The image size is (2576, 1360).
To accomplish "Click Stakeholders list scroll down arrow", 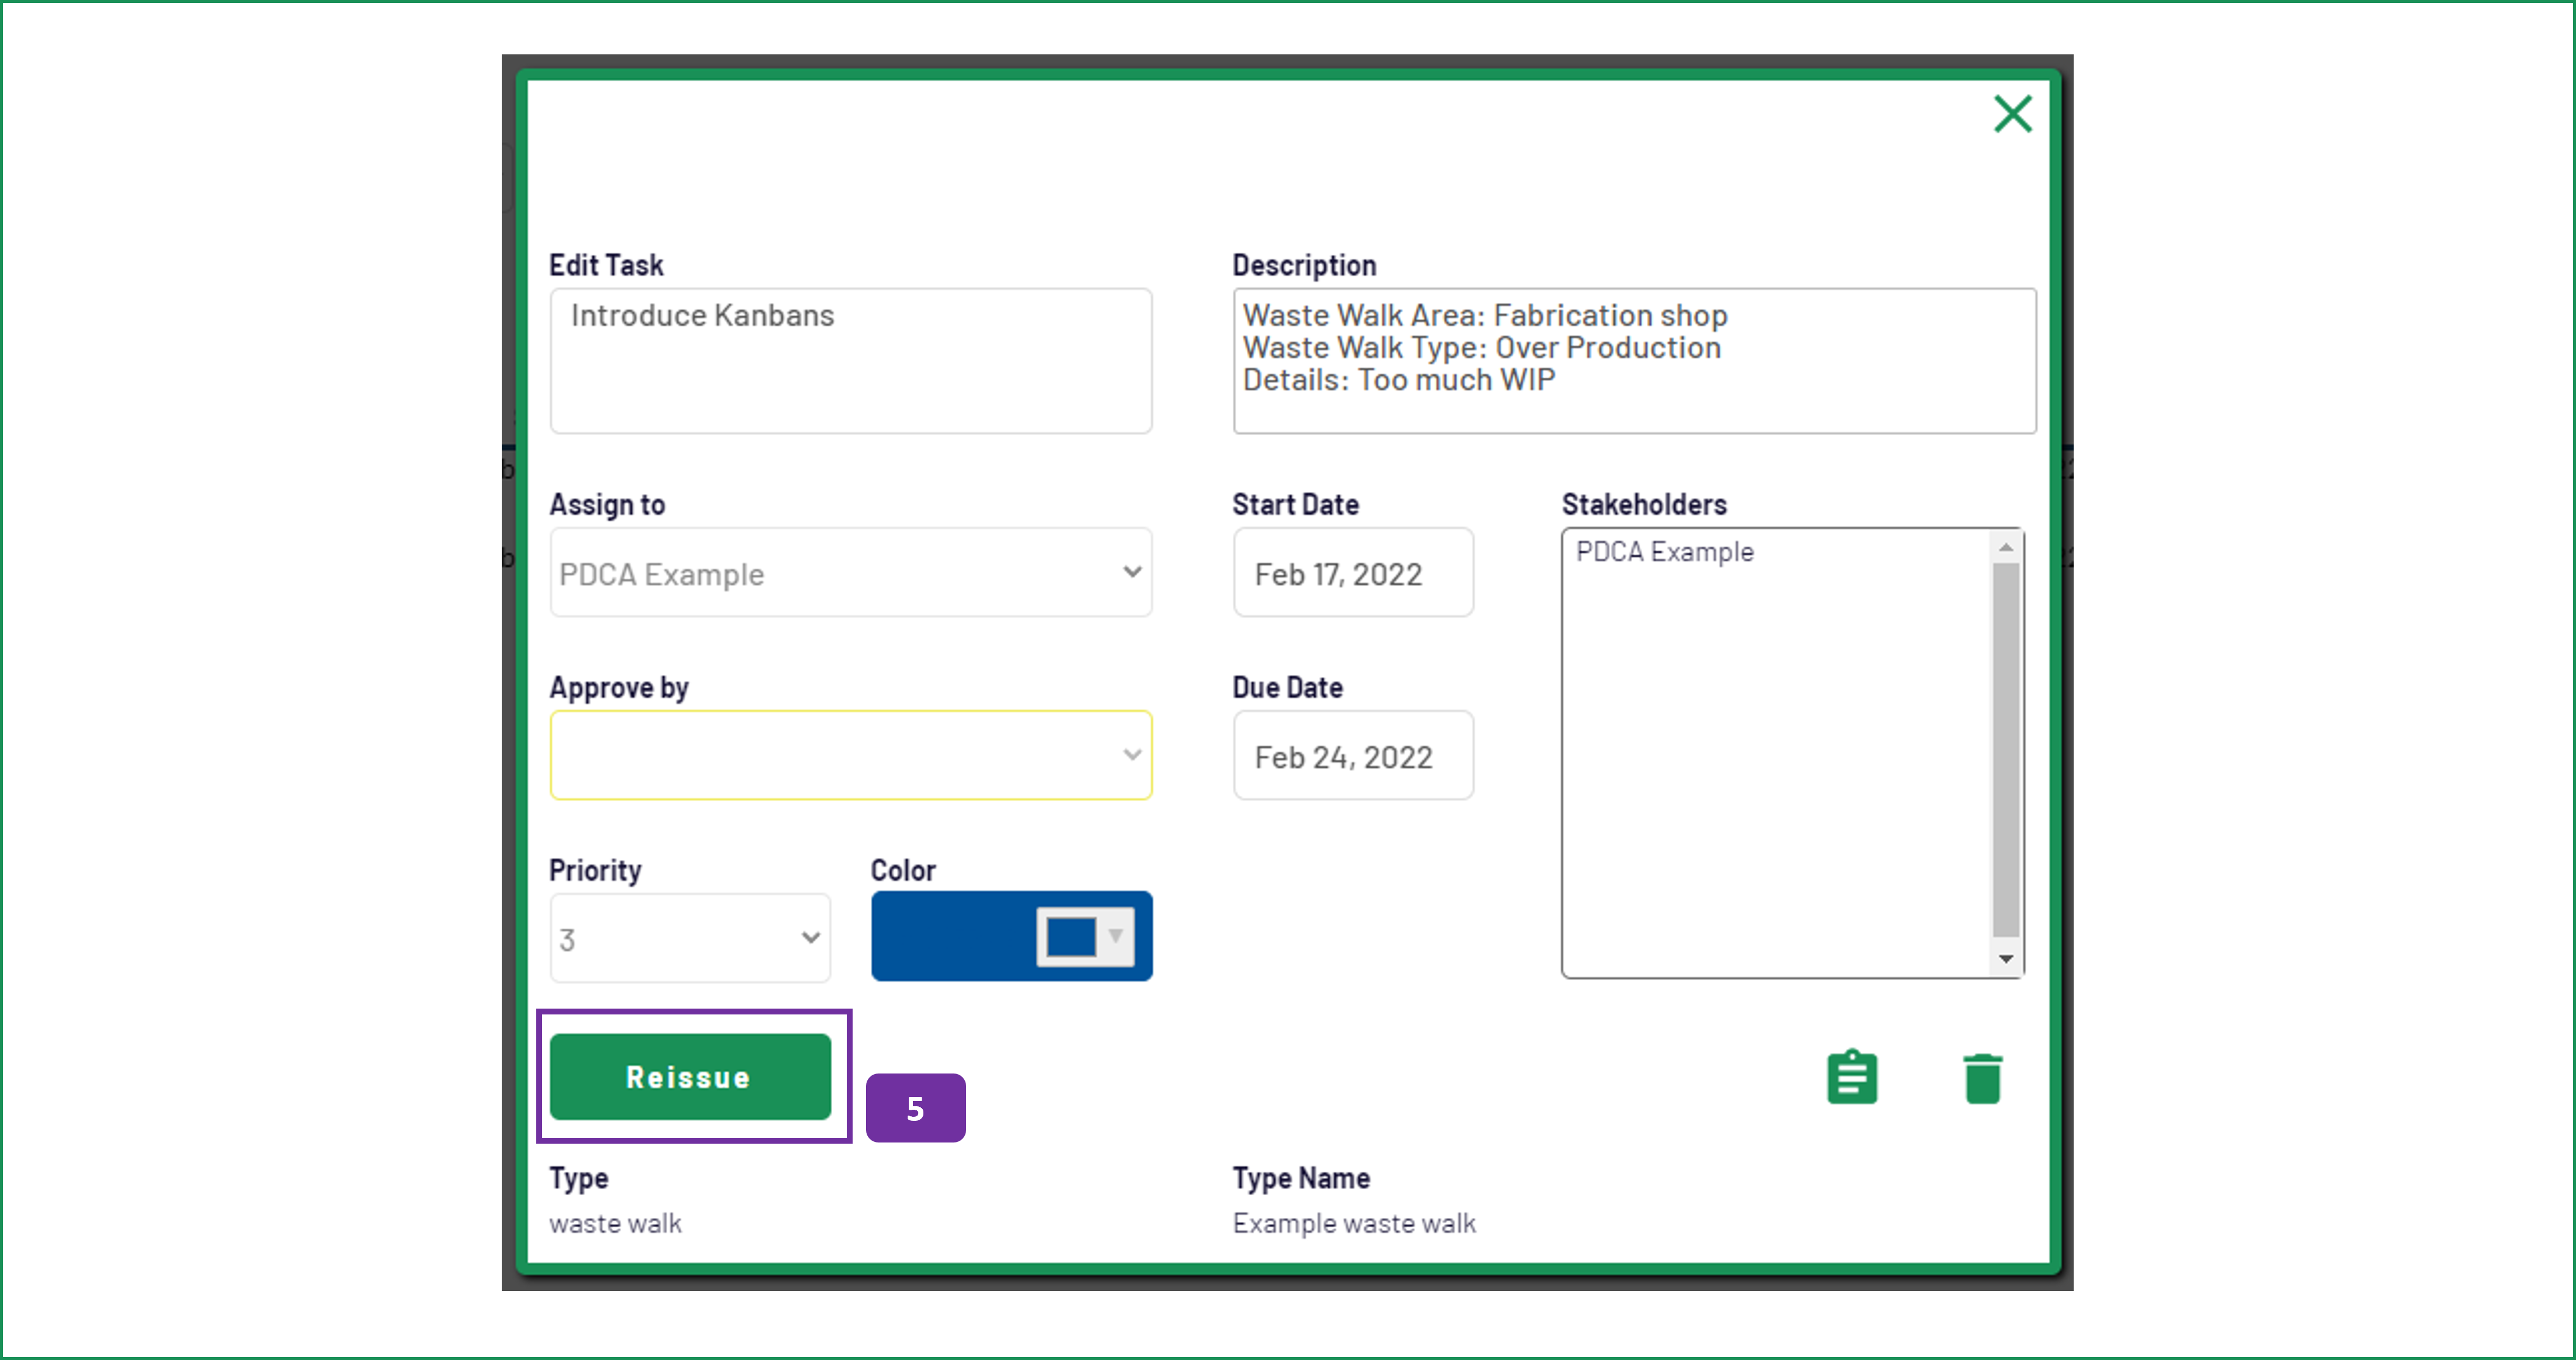I will (2006, 959).
